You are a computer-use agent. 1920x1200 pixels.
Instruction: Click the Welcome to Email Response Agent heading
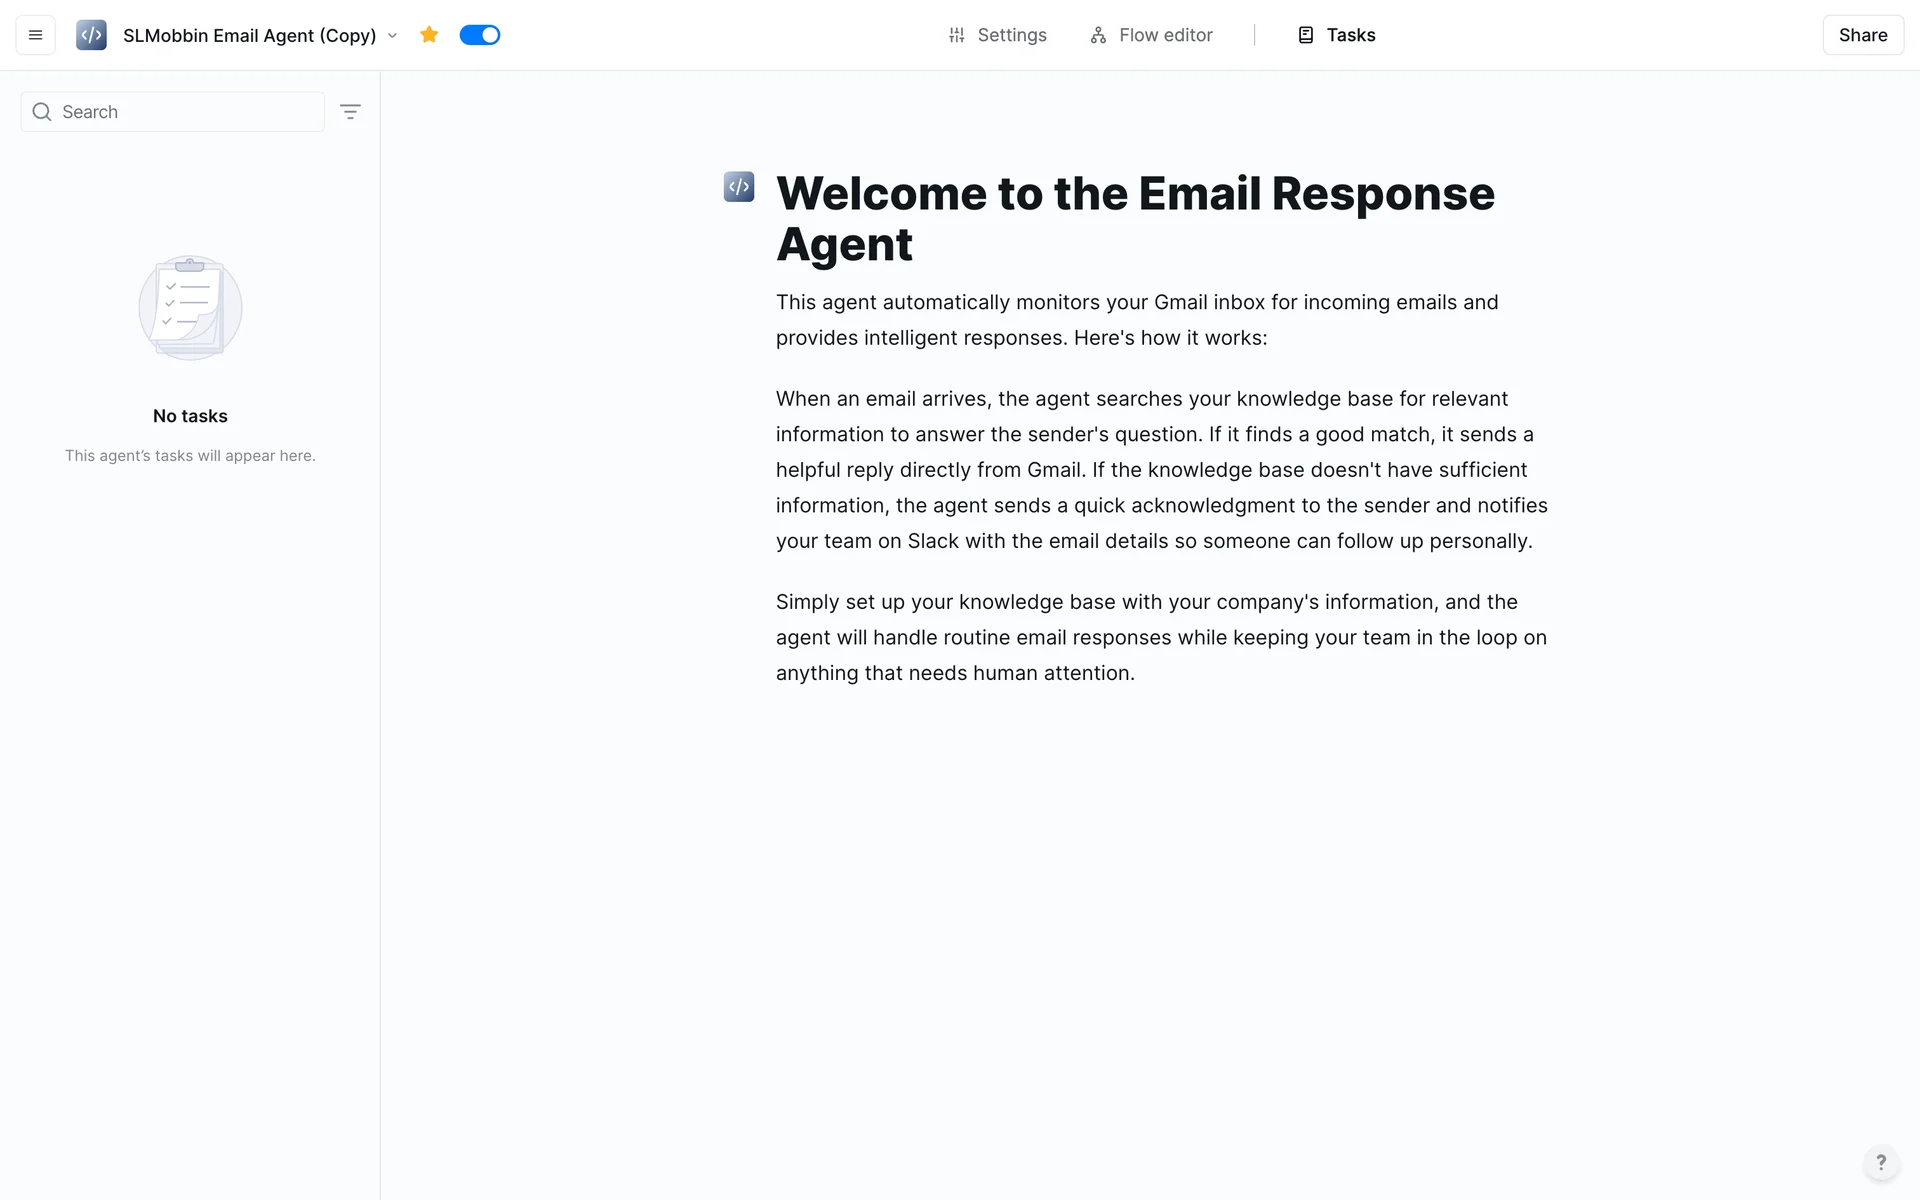click(x=1135, y=218)
